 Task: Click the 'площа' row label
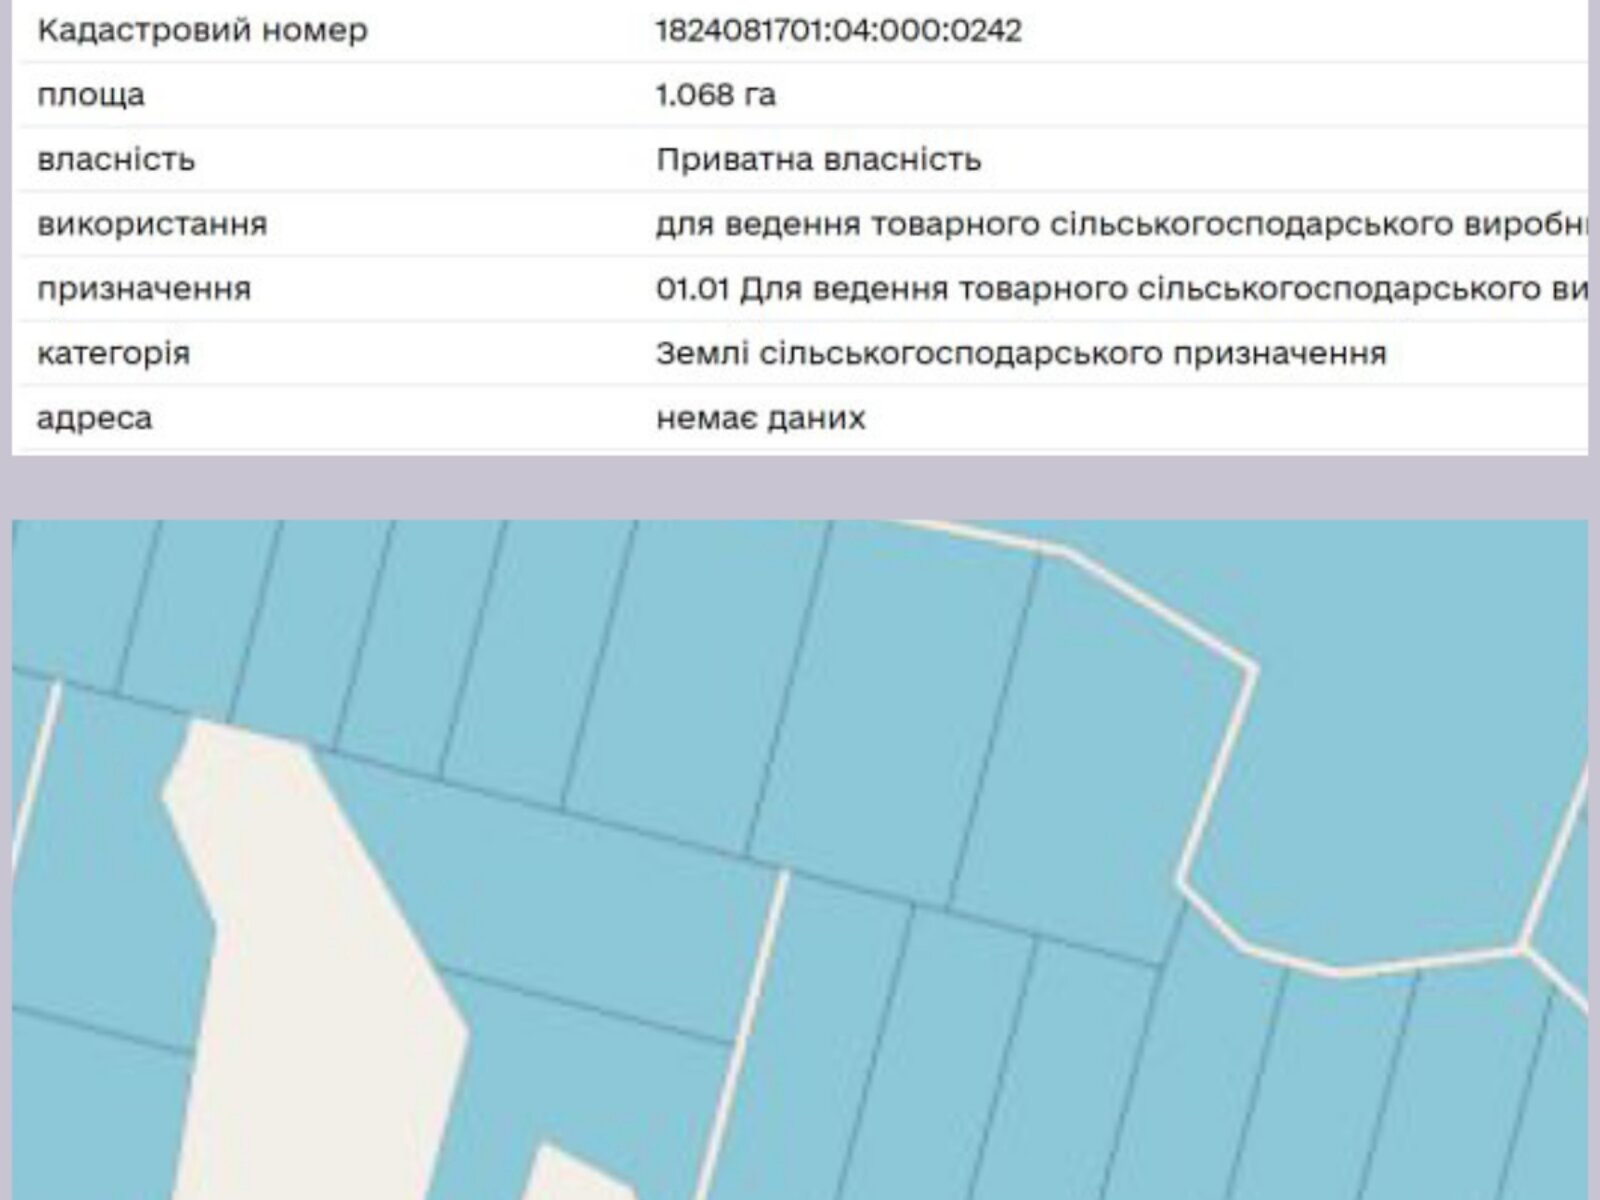[91, 96]
